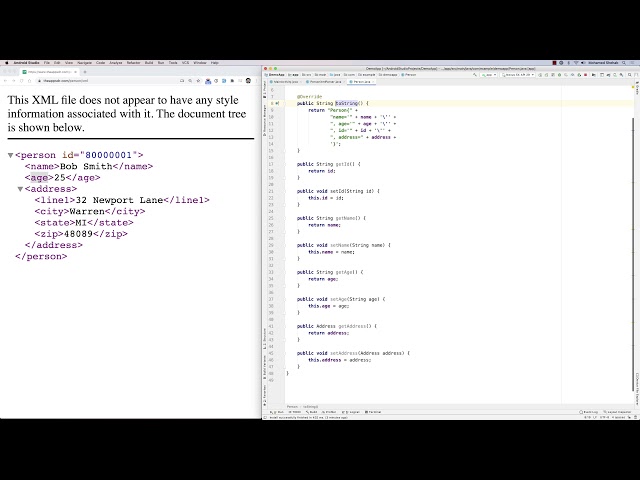Viewport: 640px width, 480px height.
Task: Open the Gradle side panel
Action: 637,87
